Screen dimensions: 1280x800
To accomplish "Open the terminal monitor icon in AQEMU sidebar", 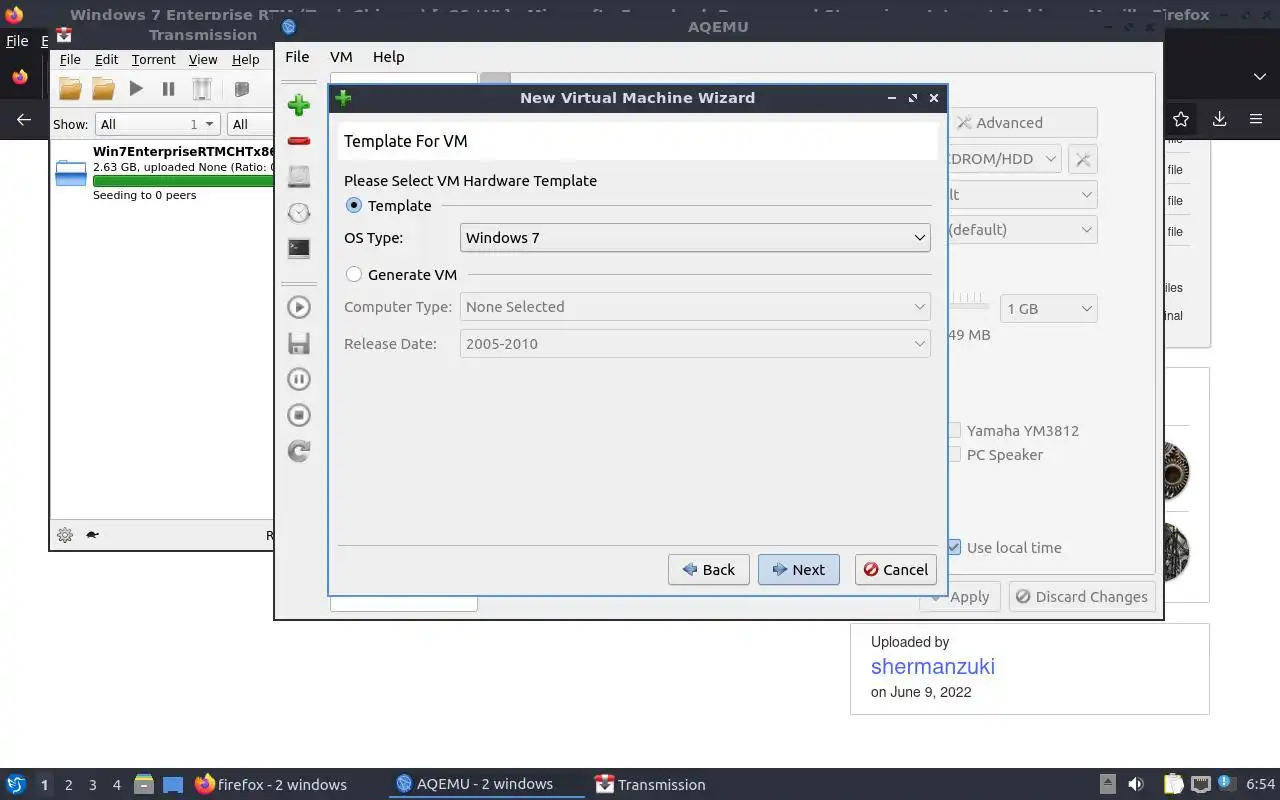I will (298, 248).
